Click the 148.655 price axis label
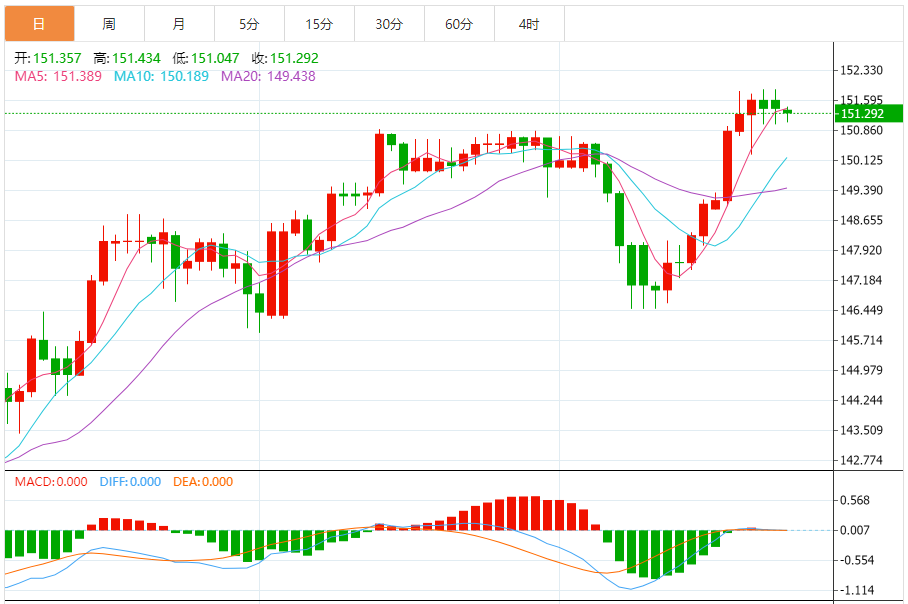This screenshot has height=604, width=908. (861, 220)
